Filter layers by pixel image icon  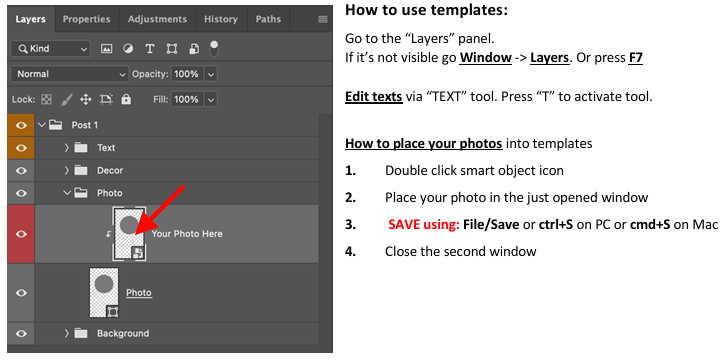click(106, 49)
